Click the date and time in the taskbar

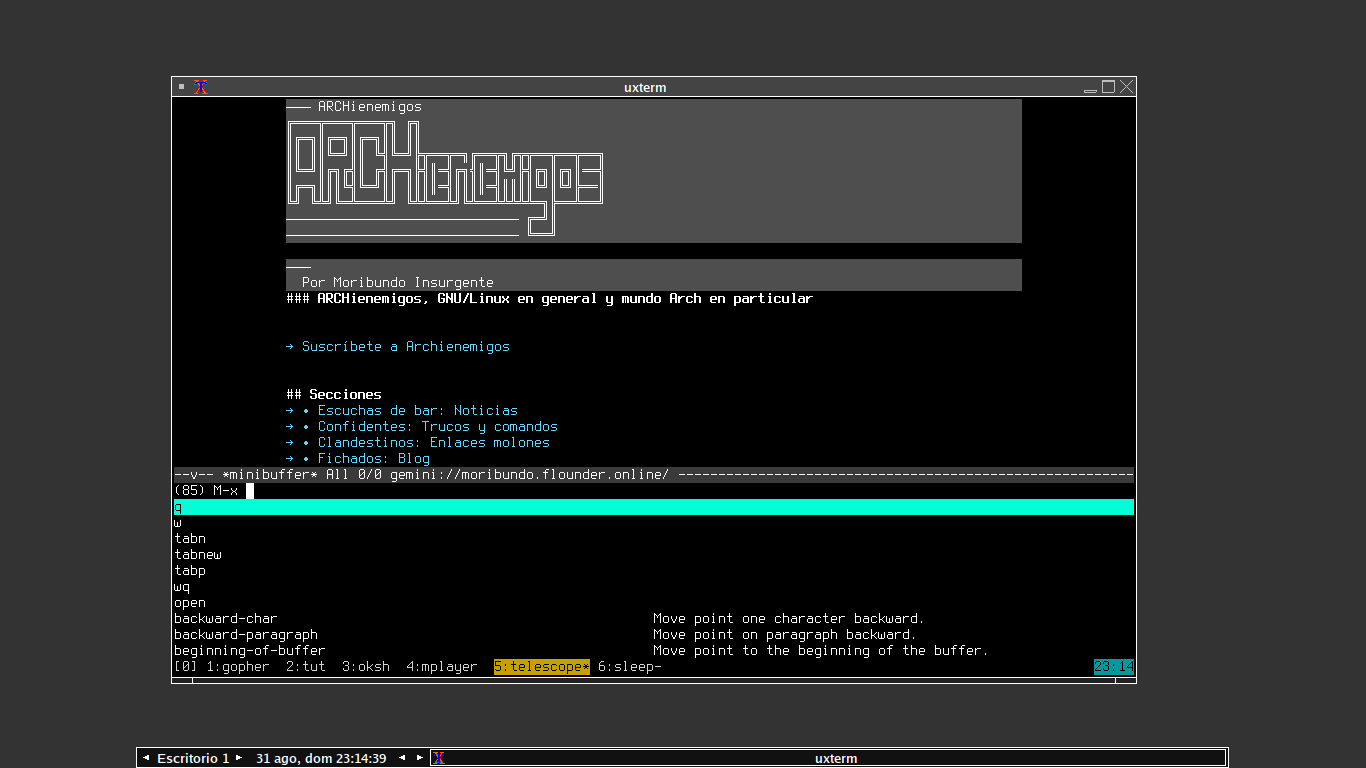click(x=321, y=758)
